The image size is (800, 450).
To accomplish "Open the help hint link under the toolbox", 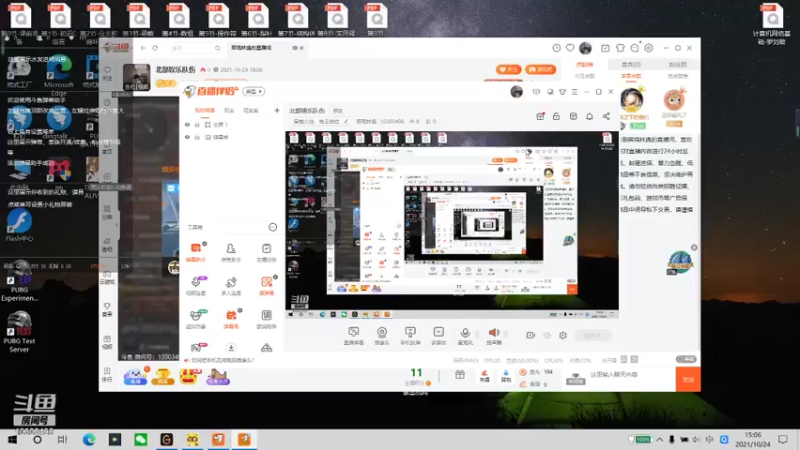I will coord(220,360).
